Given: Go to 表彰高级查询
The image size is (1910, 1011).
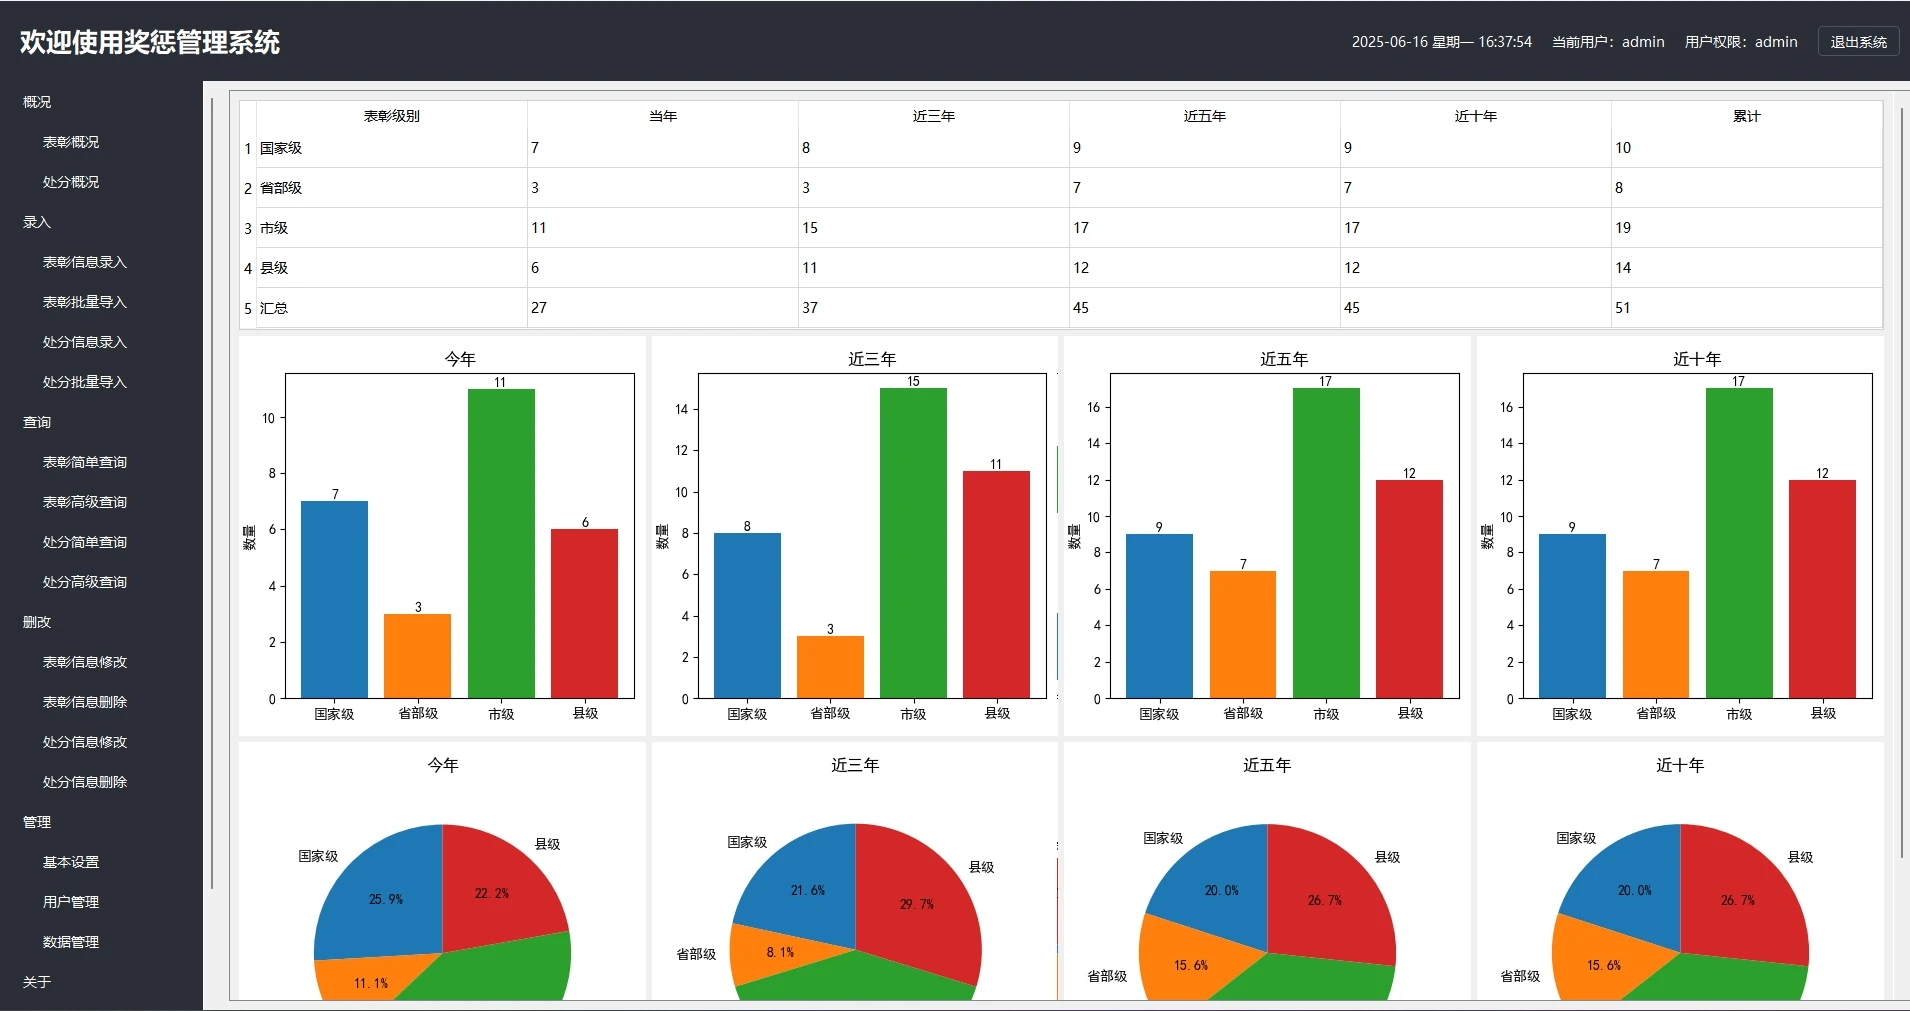Looking at the screenshot, I should (x=85, y=502).
